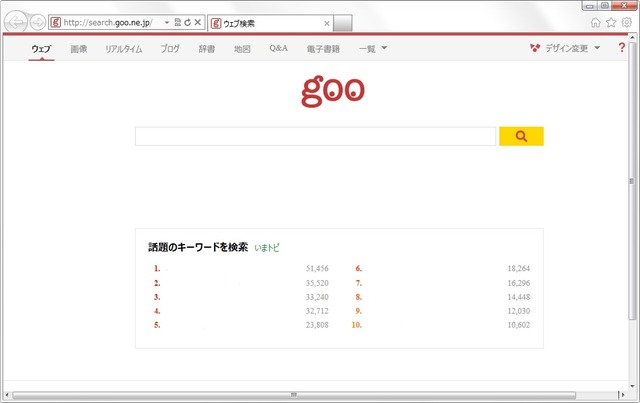
Task: Click the count 51,456 in ranking
Action: click(317, 269)
